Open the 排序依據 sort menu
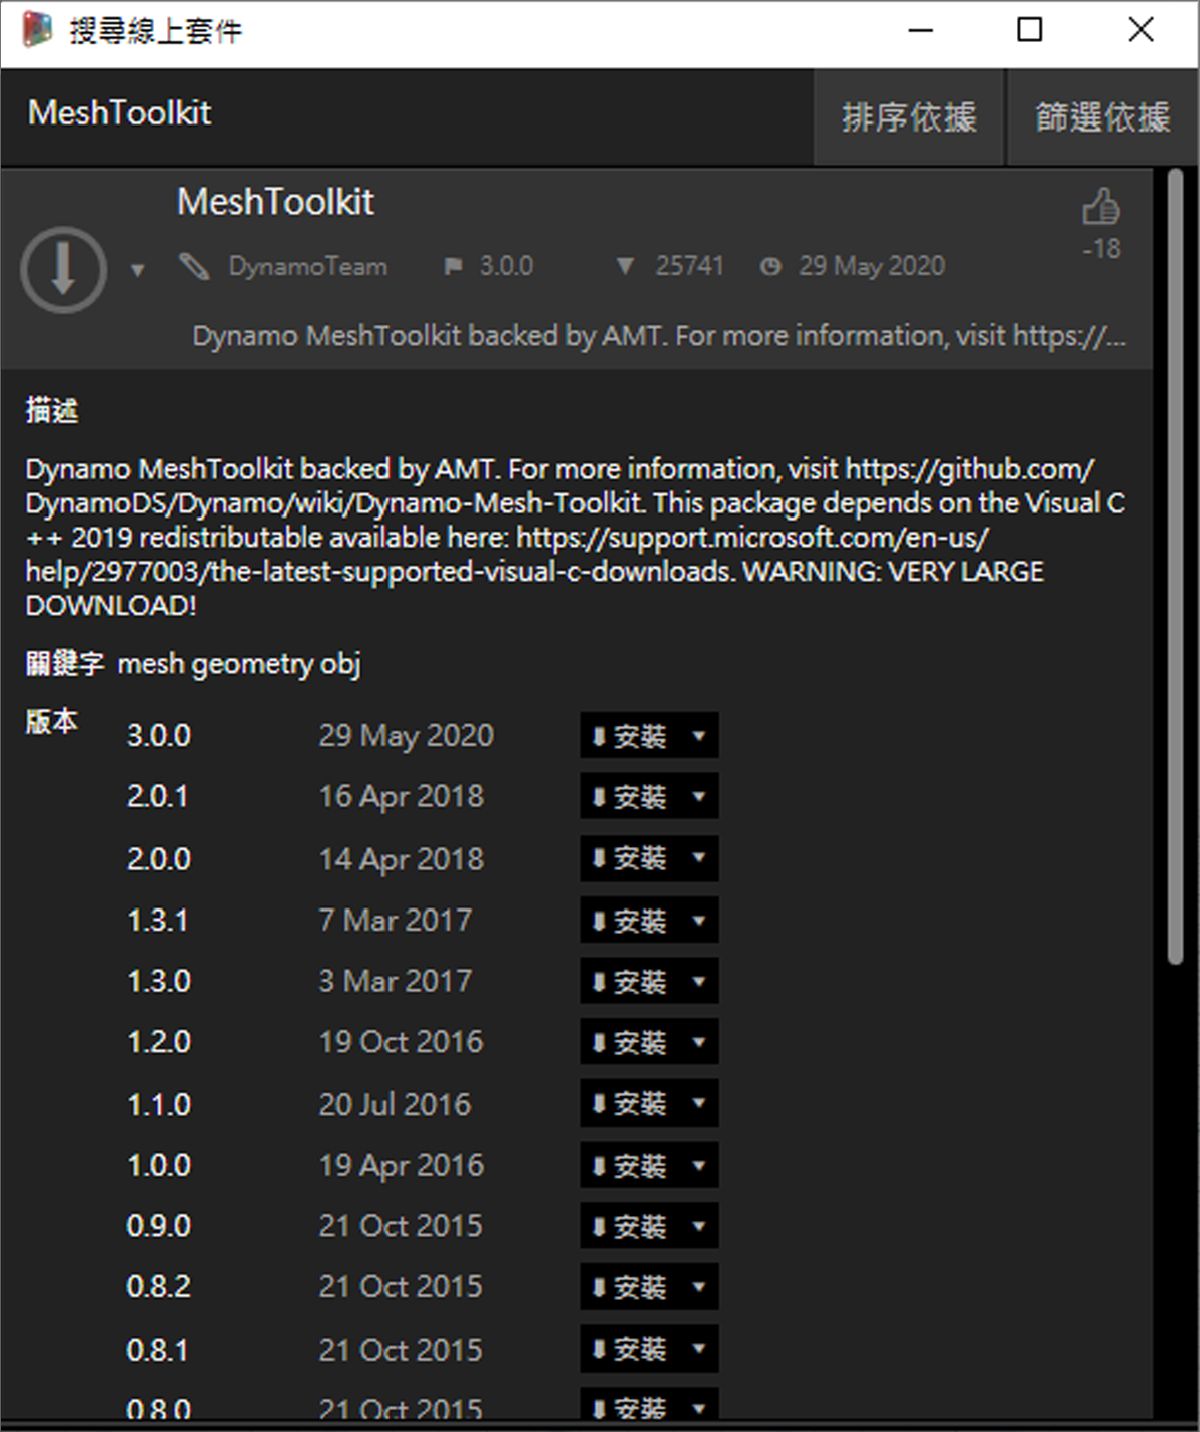The height and width of the screenshot is (1432, 1200). (908, 117)
